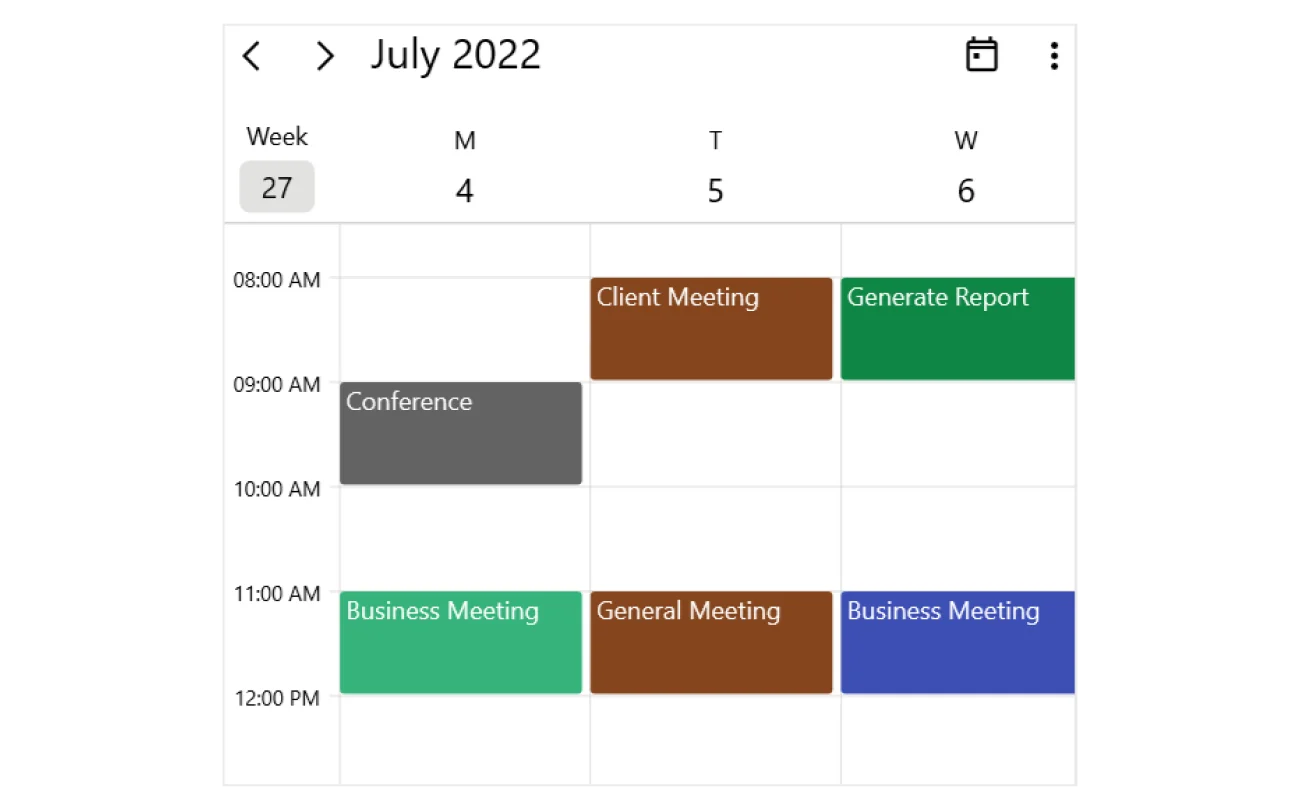1300x810 pixels.
Task: Click the 09:00 AM time label
Action: (277, 384)
